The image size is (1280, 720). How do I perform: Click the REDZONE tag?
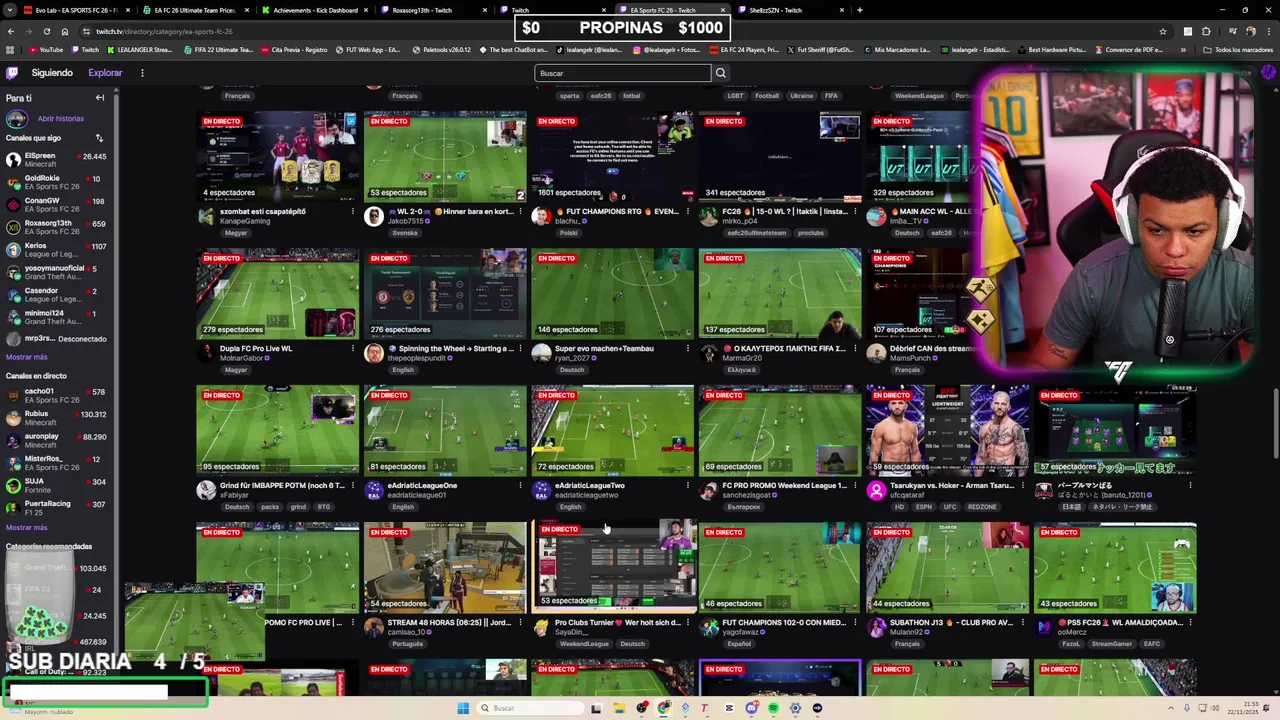point(982,507)
